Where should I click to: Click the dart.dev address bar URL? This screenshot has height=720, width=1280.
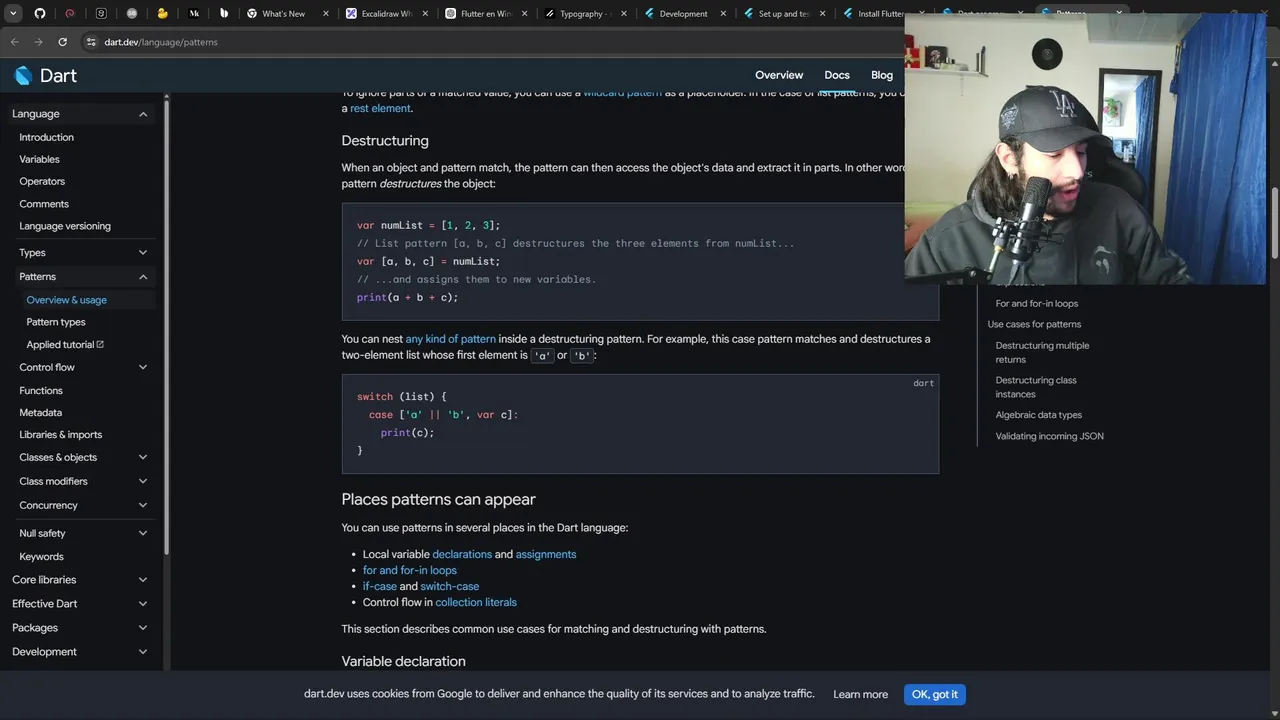tap(161, 42)
